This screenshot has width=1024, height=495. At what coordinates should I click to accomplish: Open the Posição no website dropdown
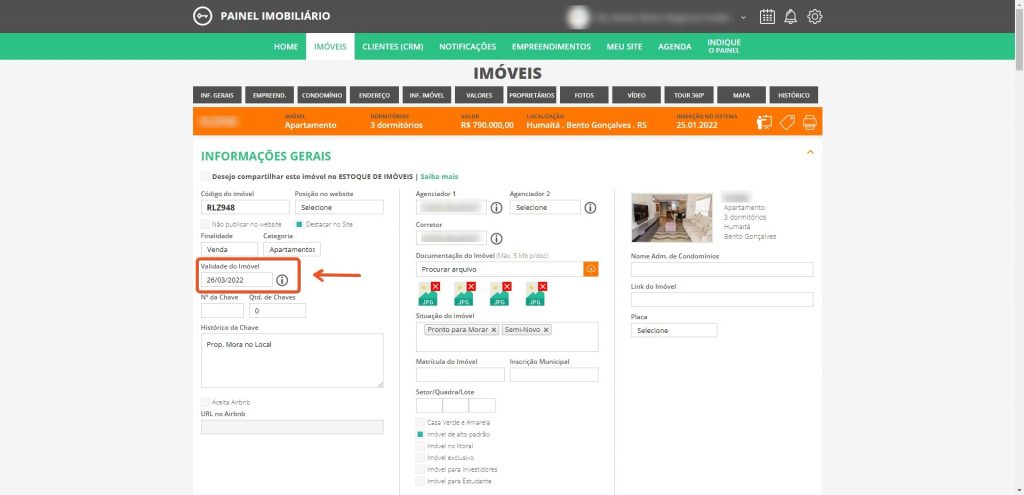pos(339,207)
